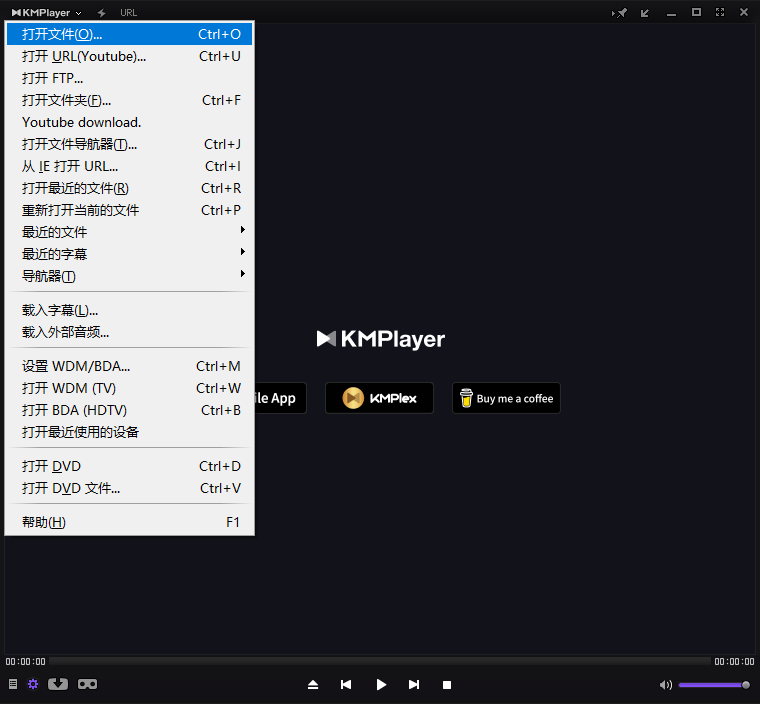Click the download box icon in control bar
Viewport: 760px width, 704px height.
[x=58, y=684]
